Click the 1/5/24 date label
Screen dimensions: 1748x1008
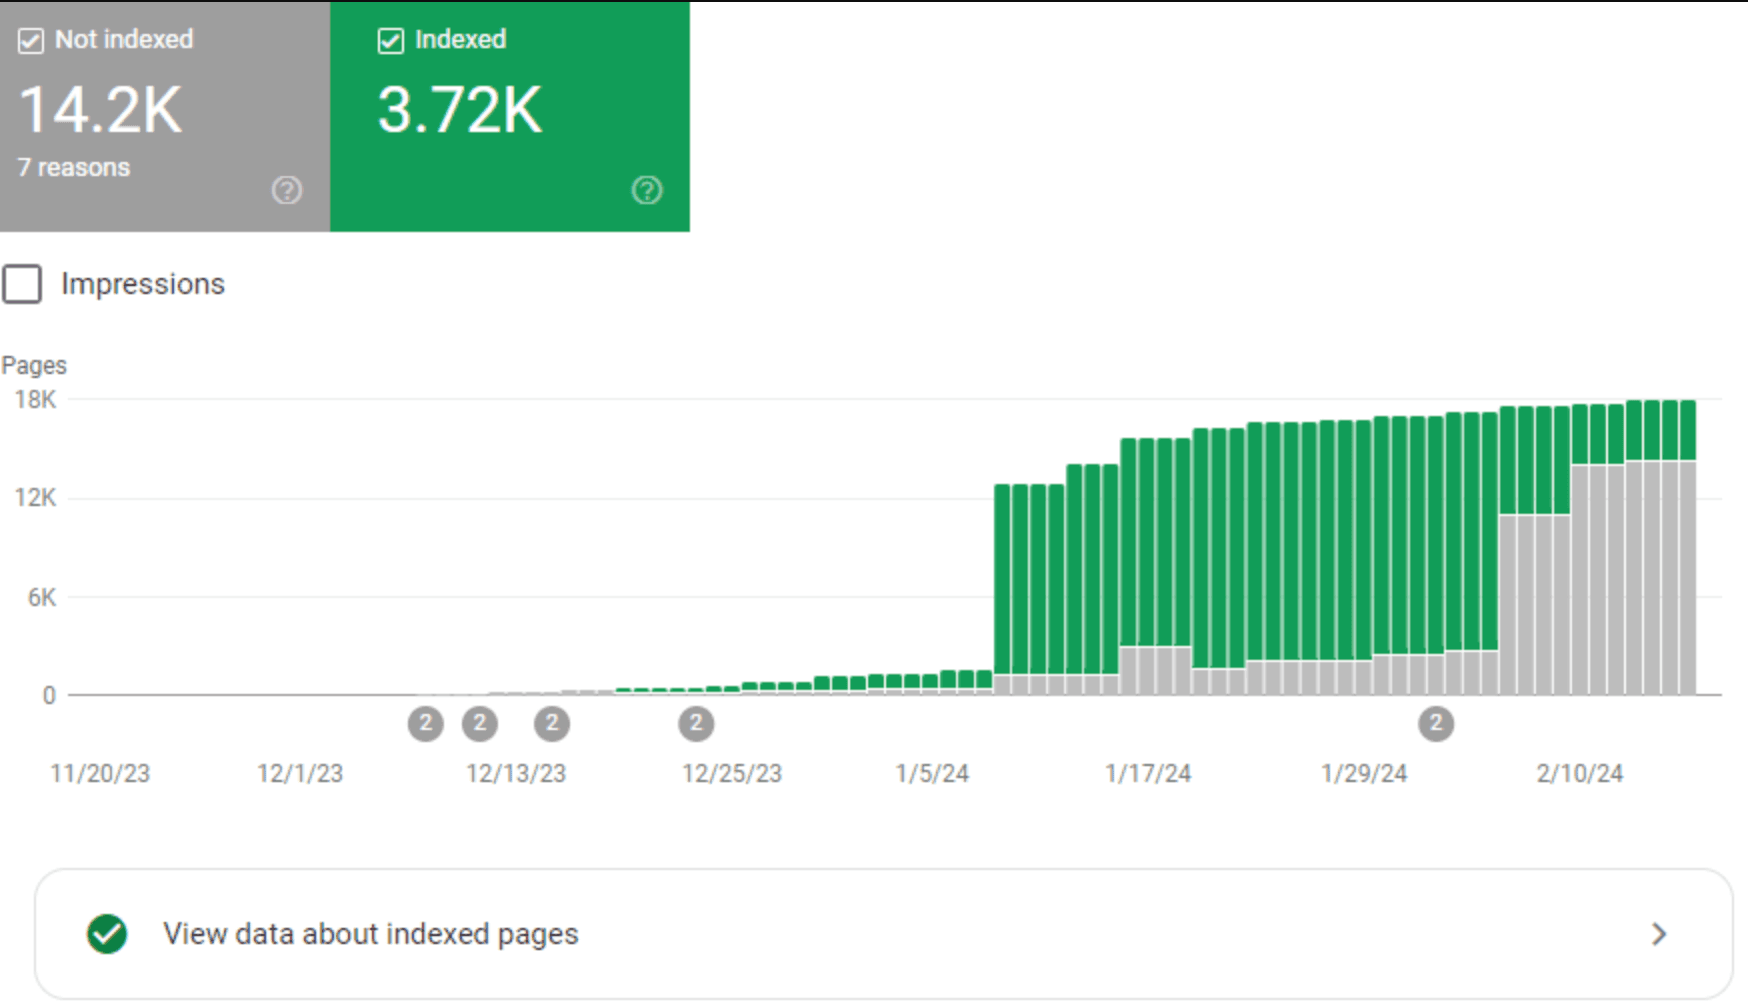932,773
